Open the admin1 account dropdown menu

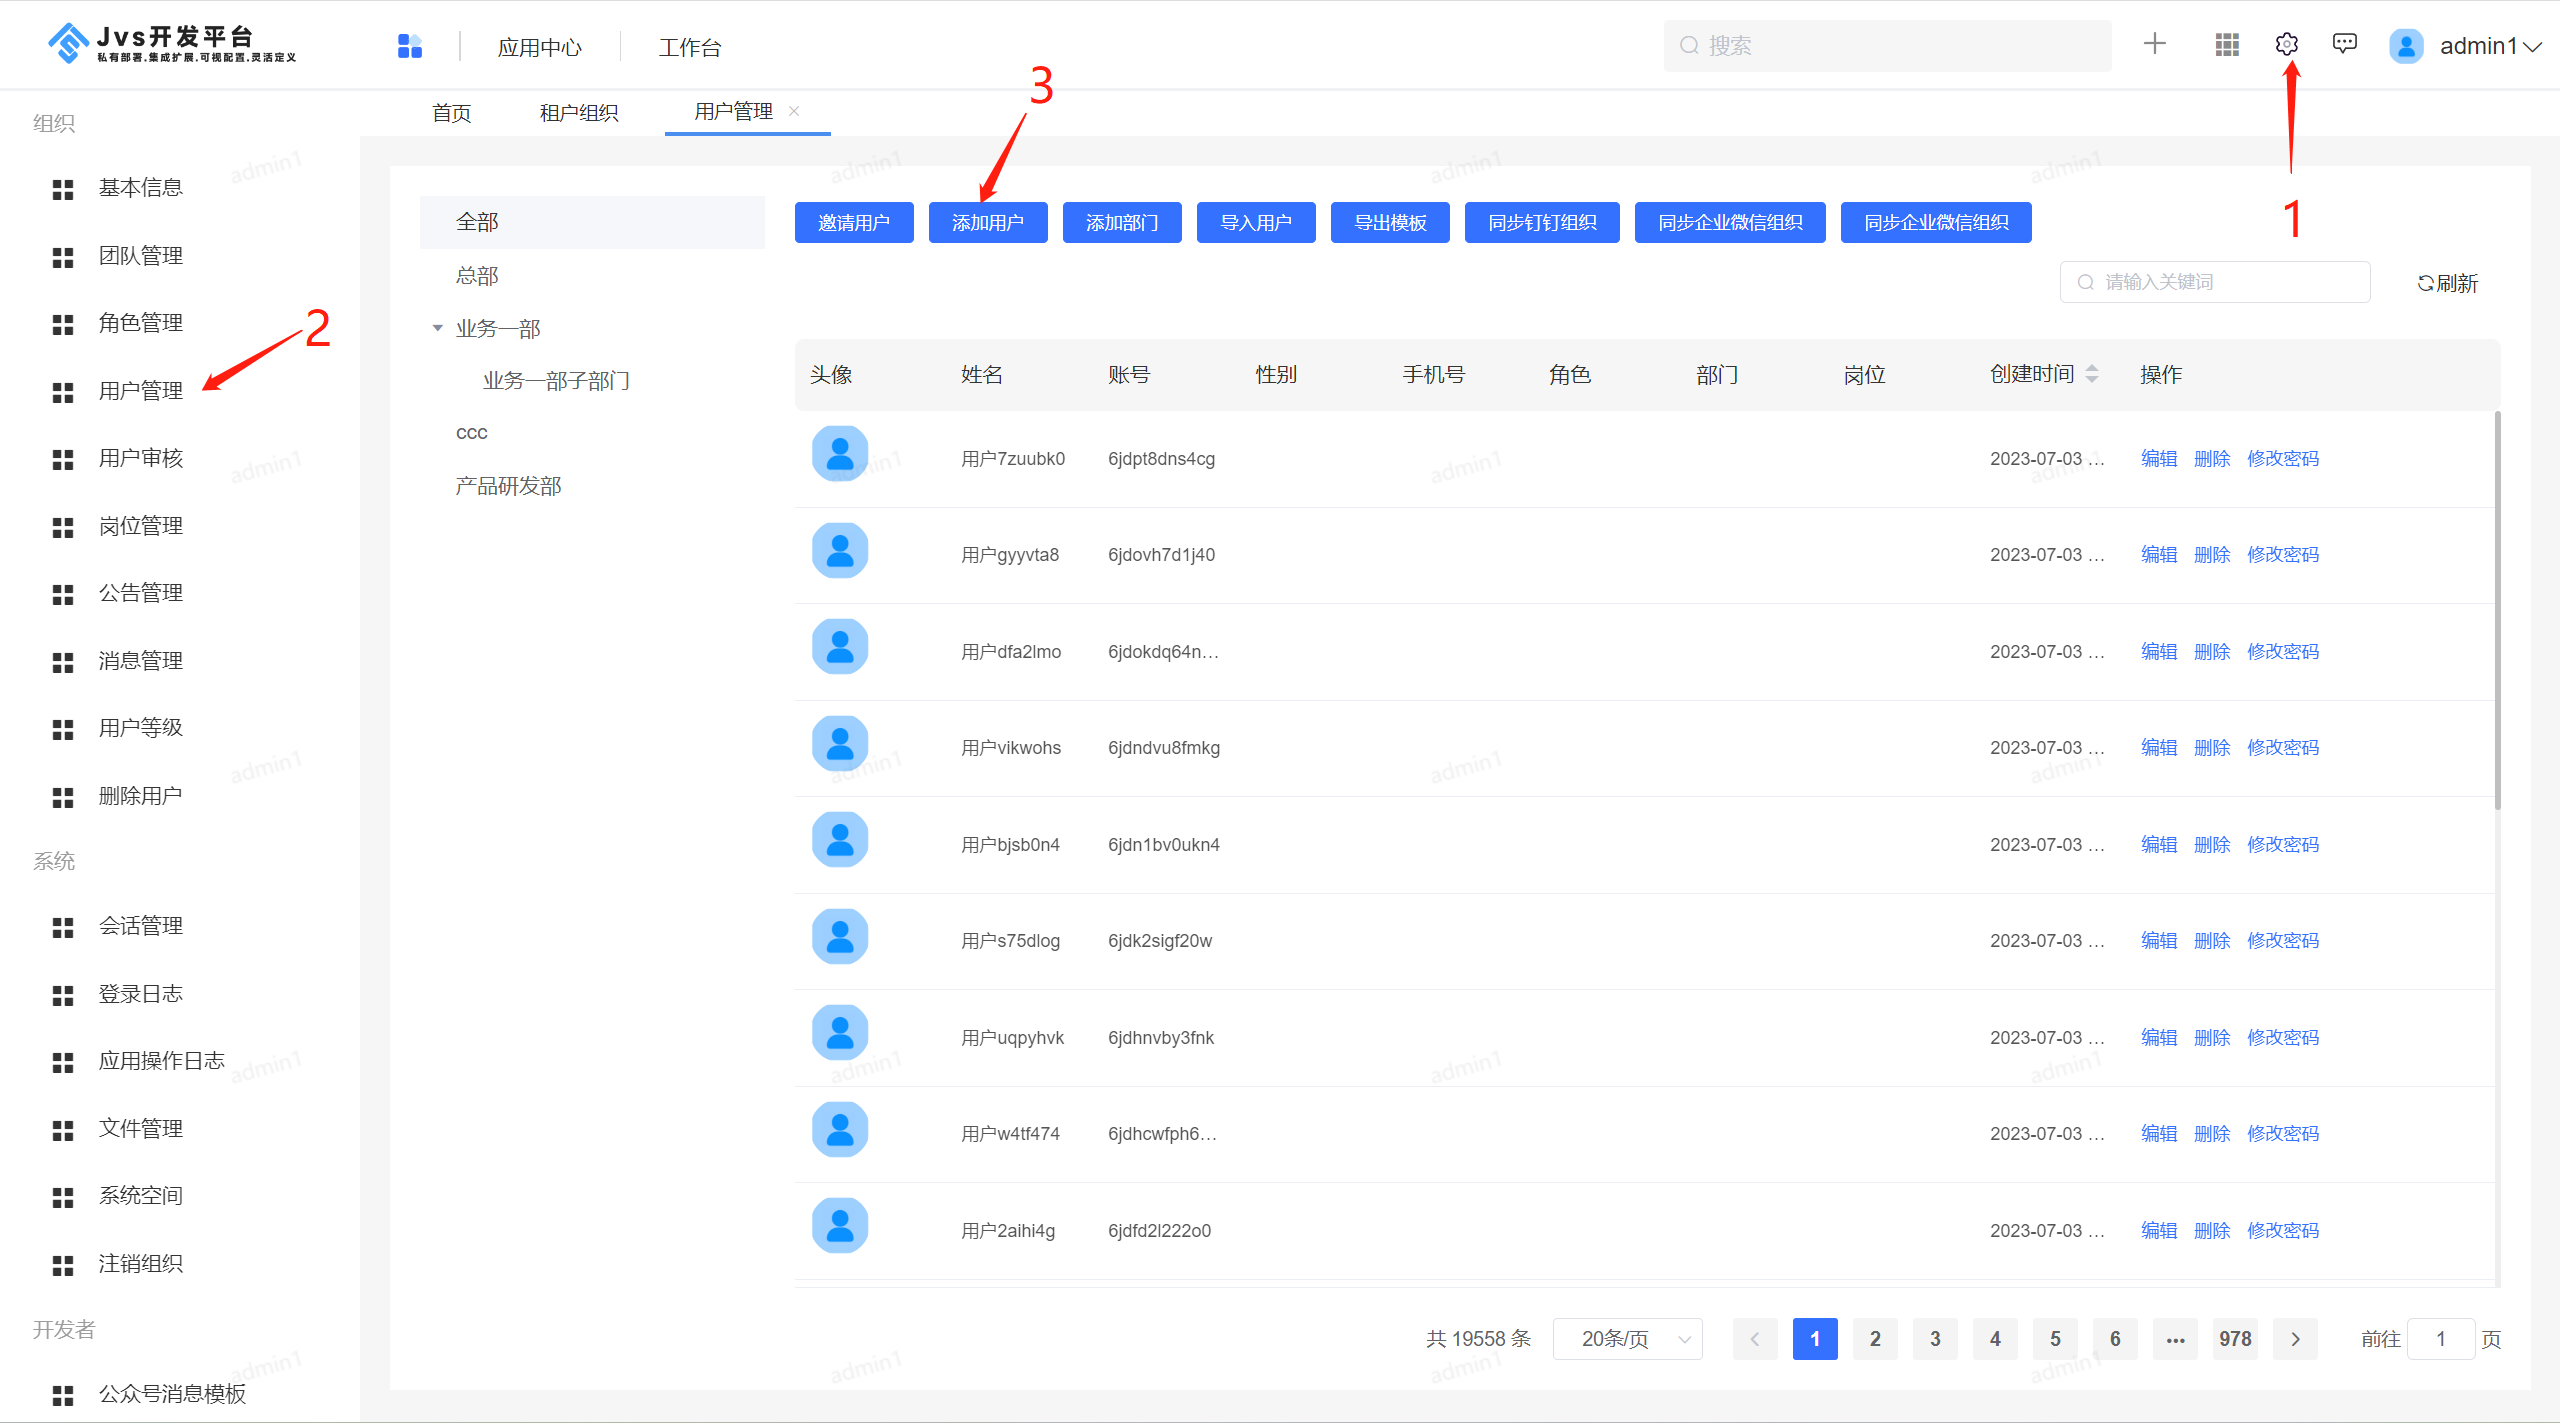(x=2488, y=46)
